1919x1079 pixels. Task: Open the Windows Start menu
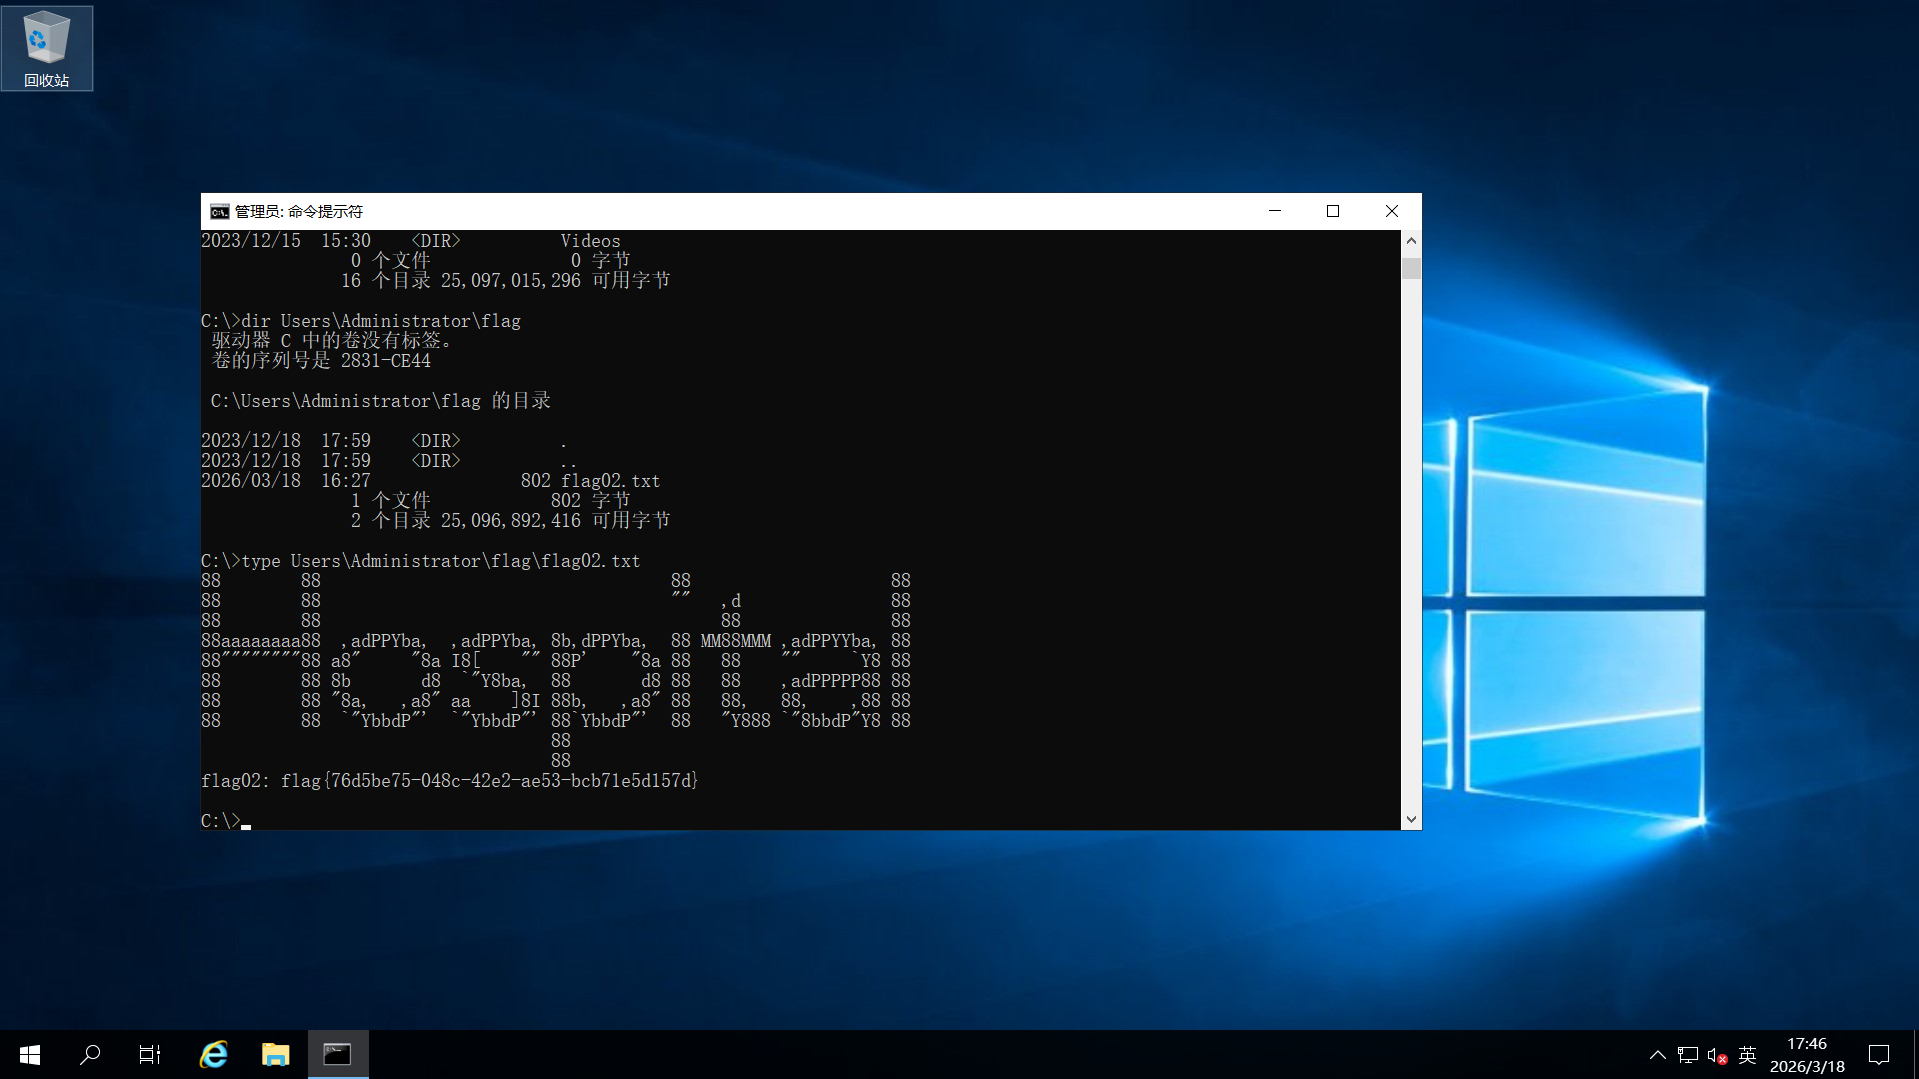coord(30,1054)
